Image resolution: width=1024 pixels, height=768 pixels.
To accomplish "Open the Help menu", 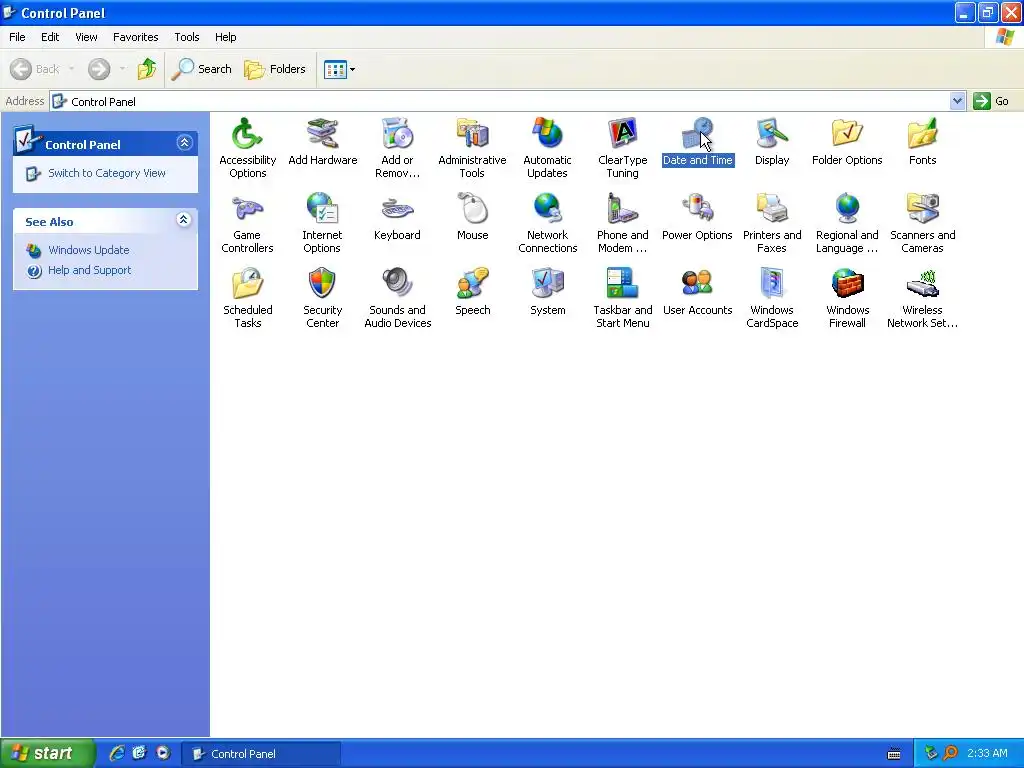I will [x=225, y=37].
